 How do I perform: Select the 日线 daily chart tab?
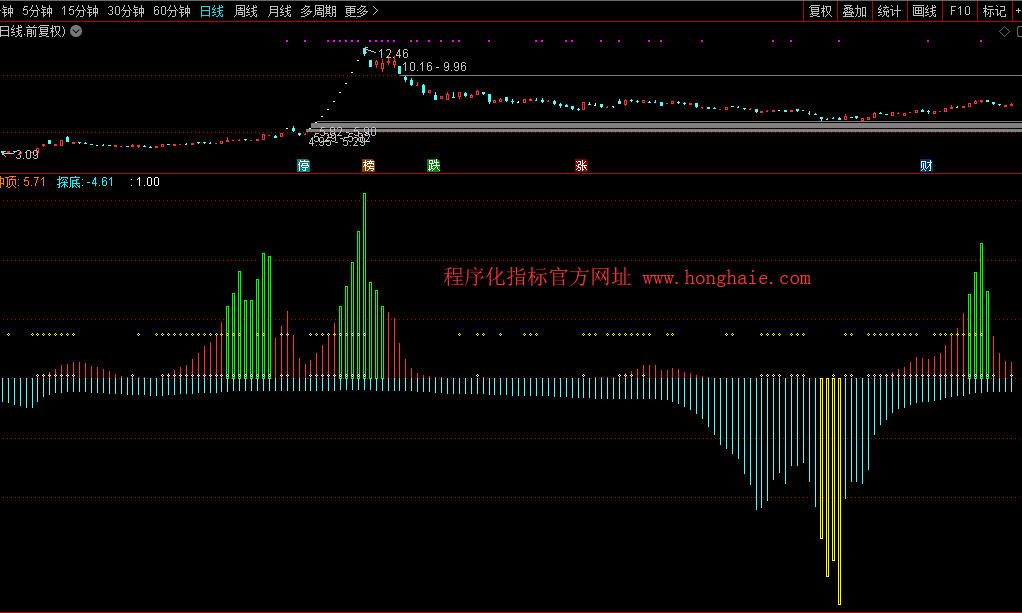(x=212, y=11)
